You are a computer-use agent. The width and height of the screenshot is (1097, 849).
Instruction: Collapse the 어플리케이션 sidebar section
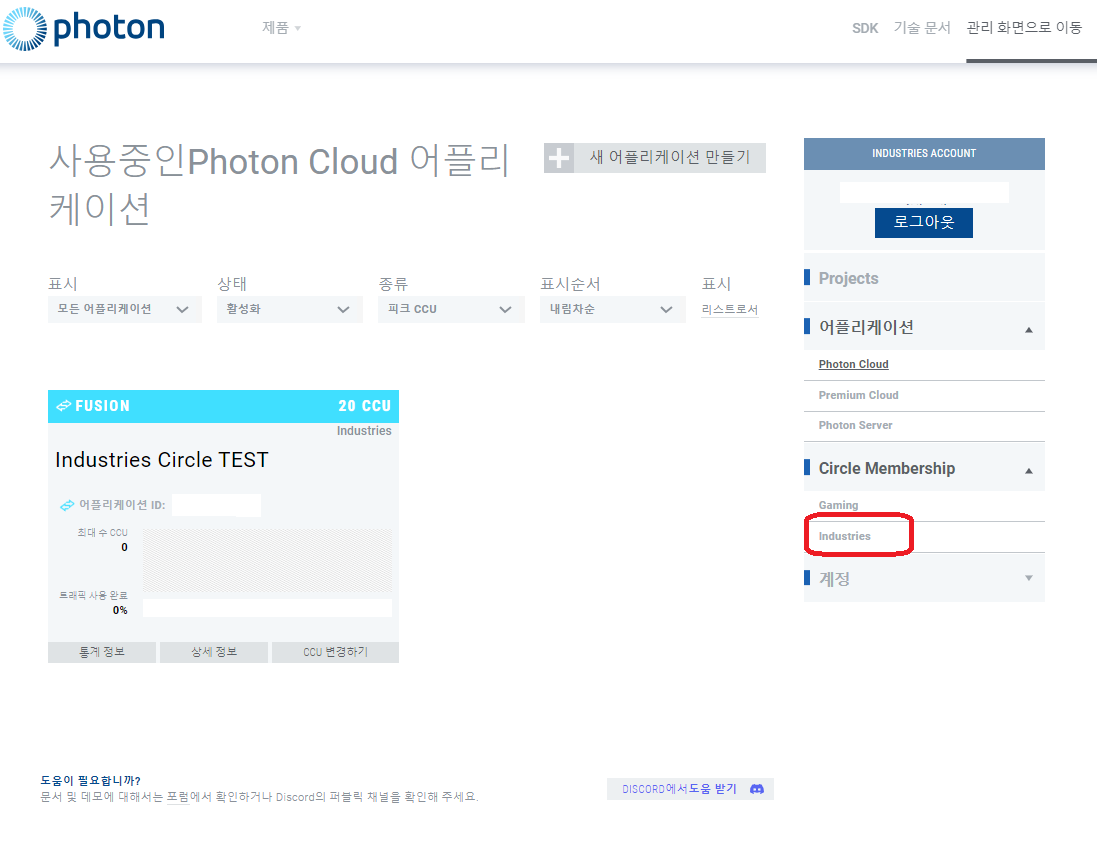[x=1028, y=329]
